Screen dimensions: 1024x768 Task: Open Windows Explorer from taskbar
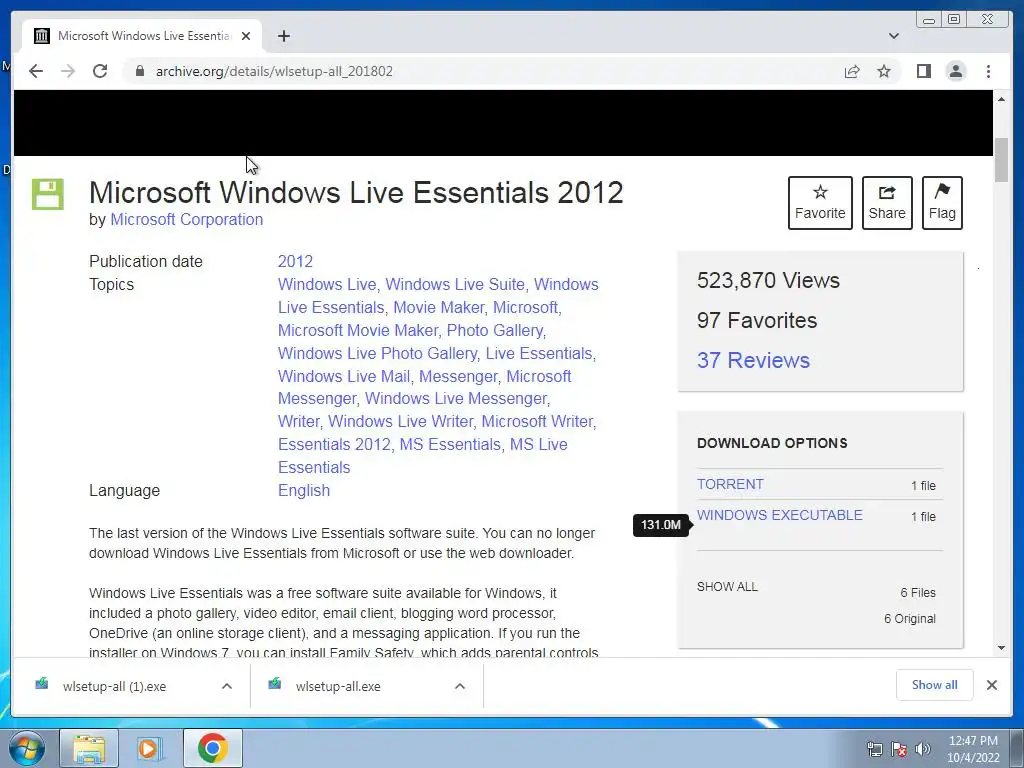point(89,748)
